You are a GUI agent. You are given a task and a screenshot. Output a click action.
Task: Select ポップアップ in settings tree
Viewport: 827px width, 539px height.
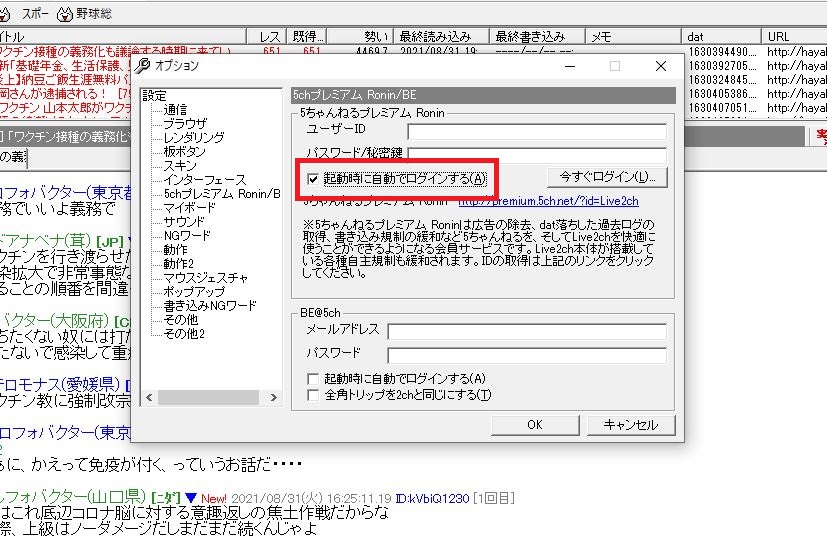pos(194,292)
